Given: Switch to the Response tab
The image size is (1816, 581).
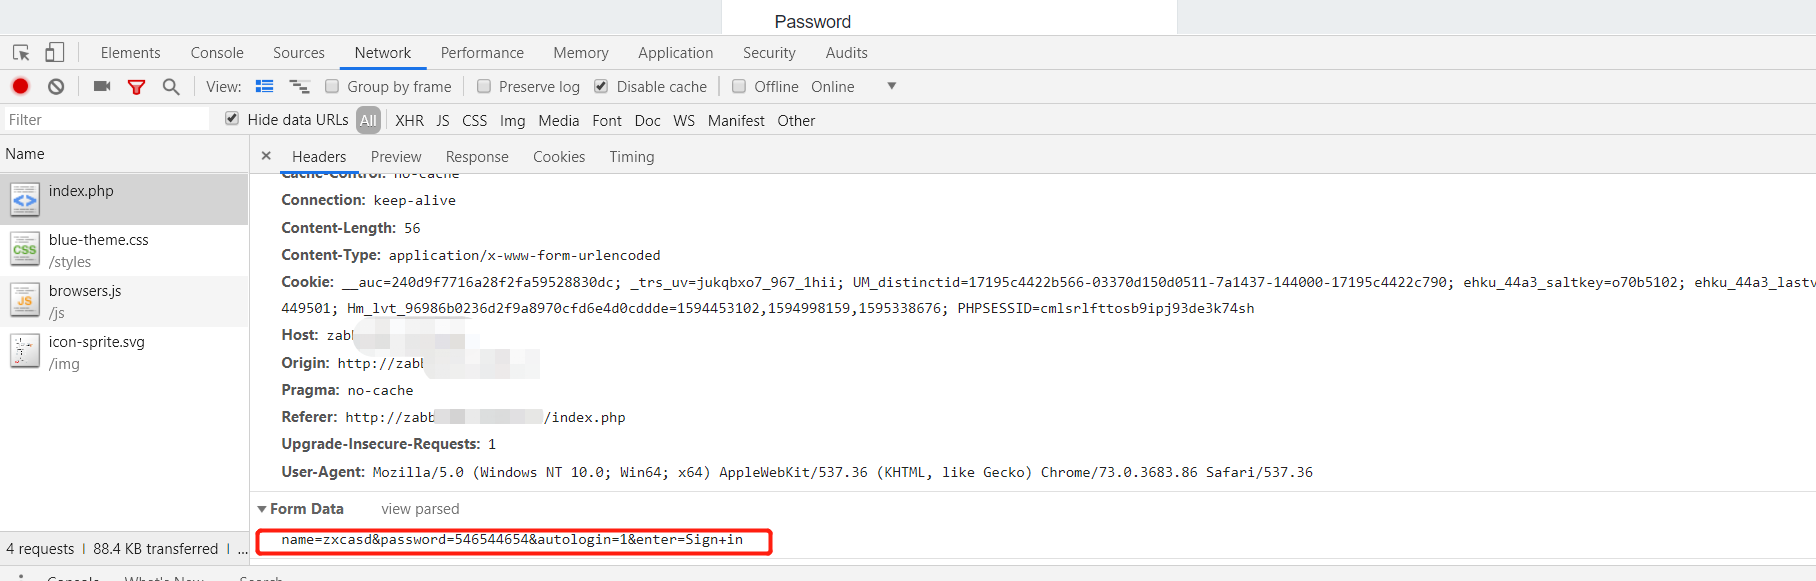Looking at the screenshot, I should pos(477,157).
